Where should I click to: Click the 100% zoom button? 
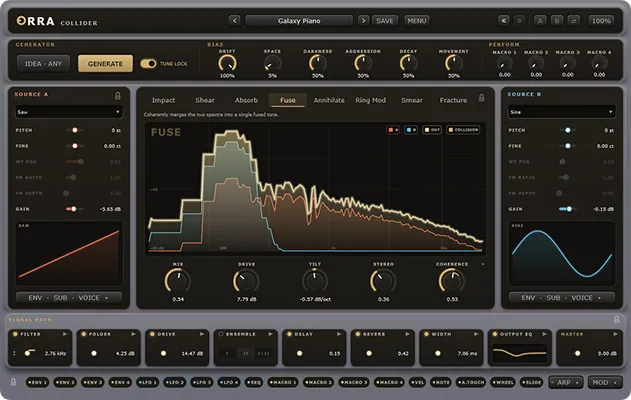pos(601,21)
